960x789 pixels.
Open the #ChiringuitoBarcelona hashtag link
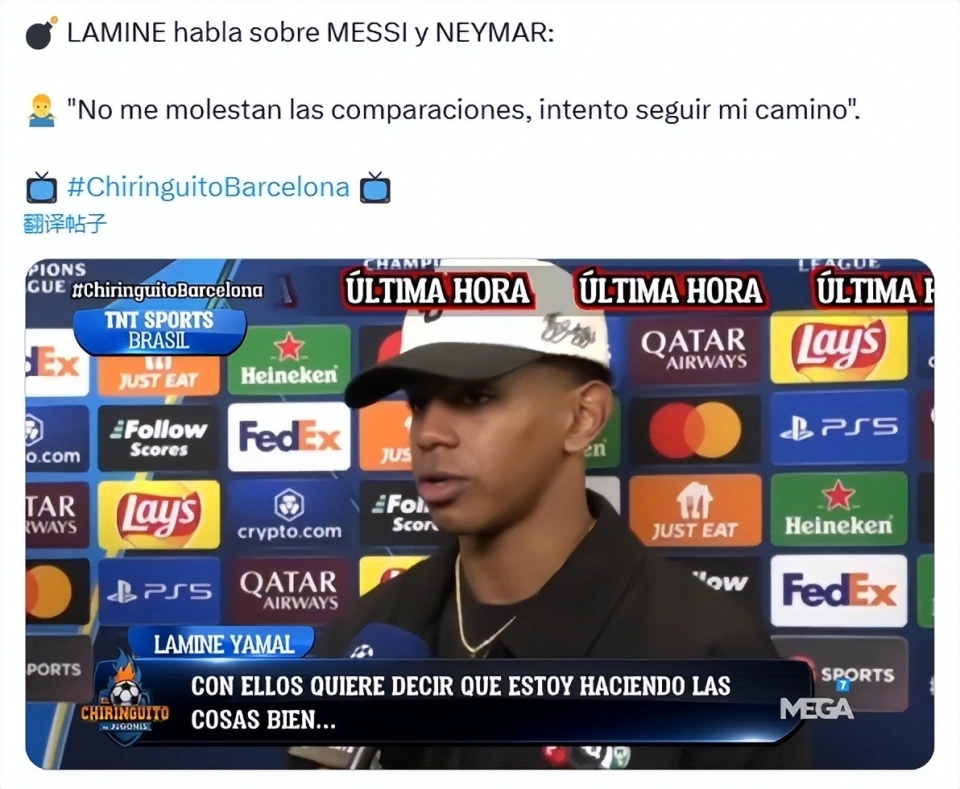[x=208, y=187]
